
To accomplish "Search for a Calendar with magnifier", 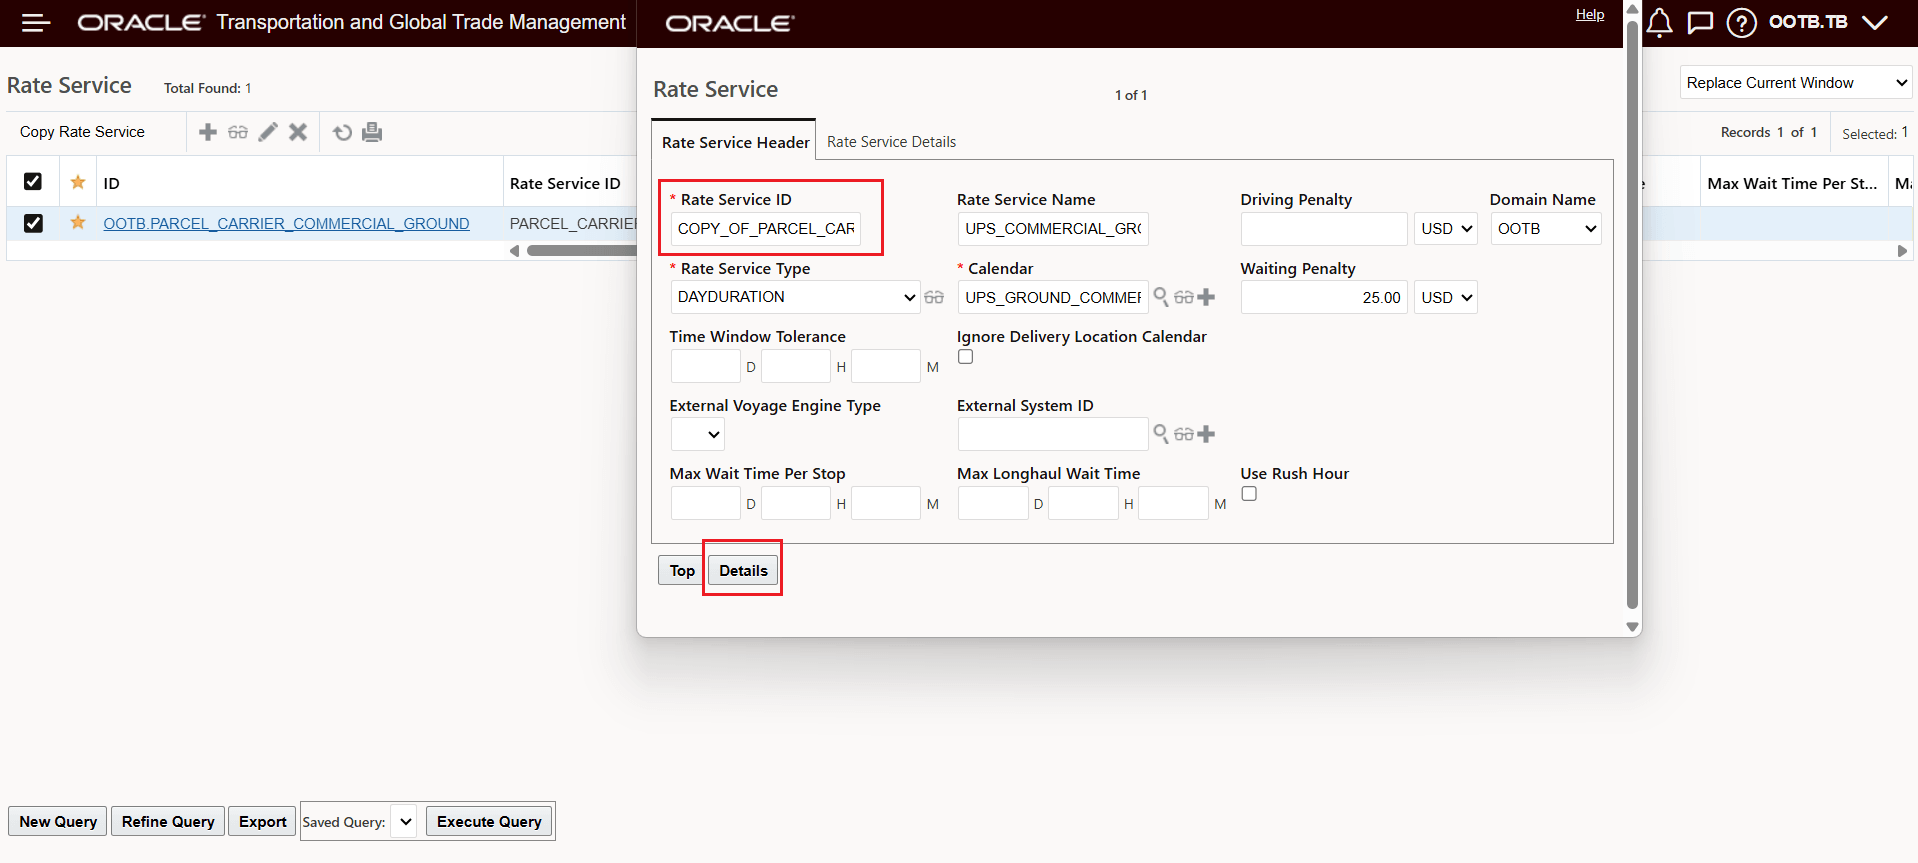I will pos(1161,296).
